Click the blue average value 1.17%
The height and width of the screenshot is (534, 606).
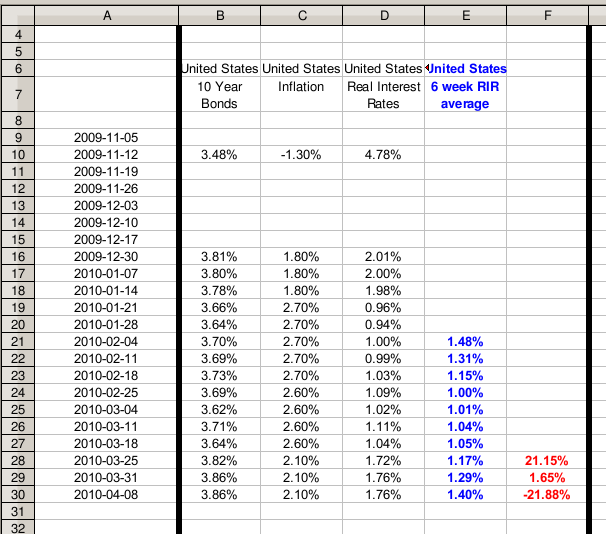pos(465,461)
